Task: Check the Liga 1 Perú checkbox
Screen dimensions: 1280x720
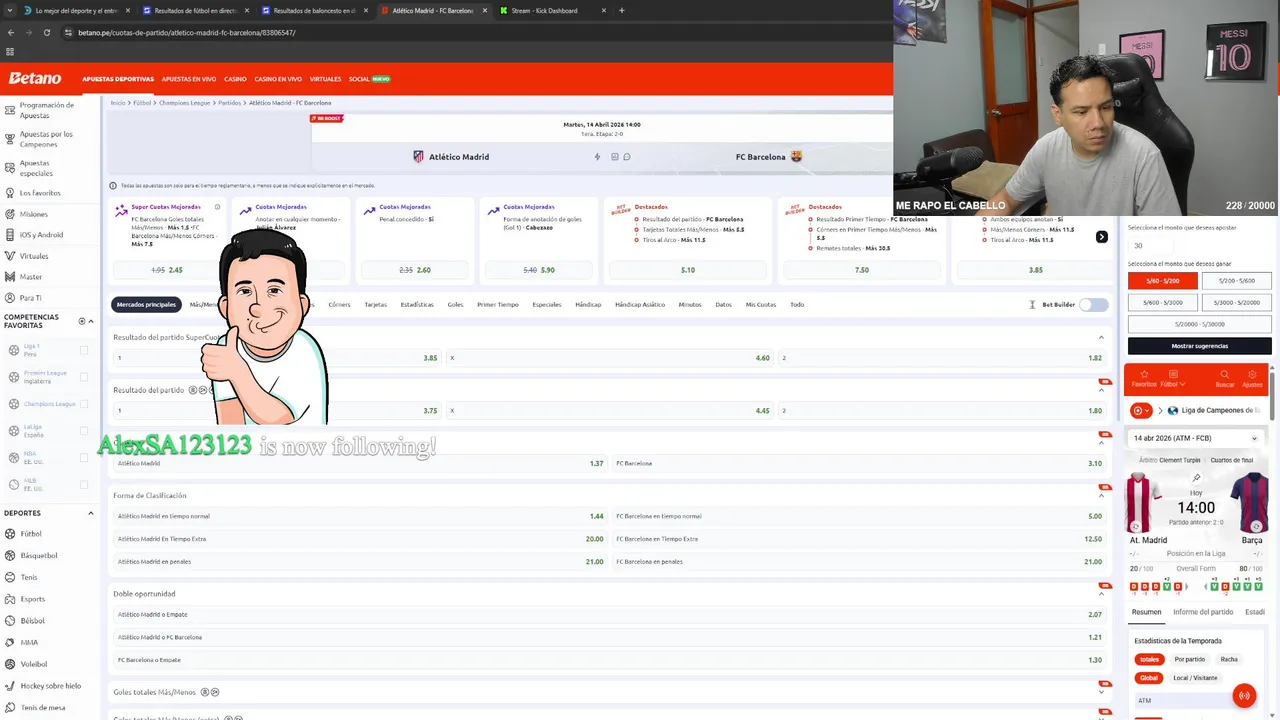Action: 84,350
